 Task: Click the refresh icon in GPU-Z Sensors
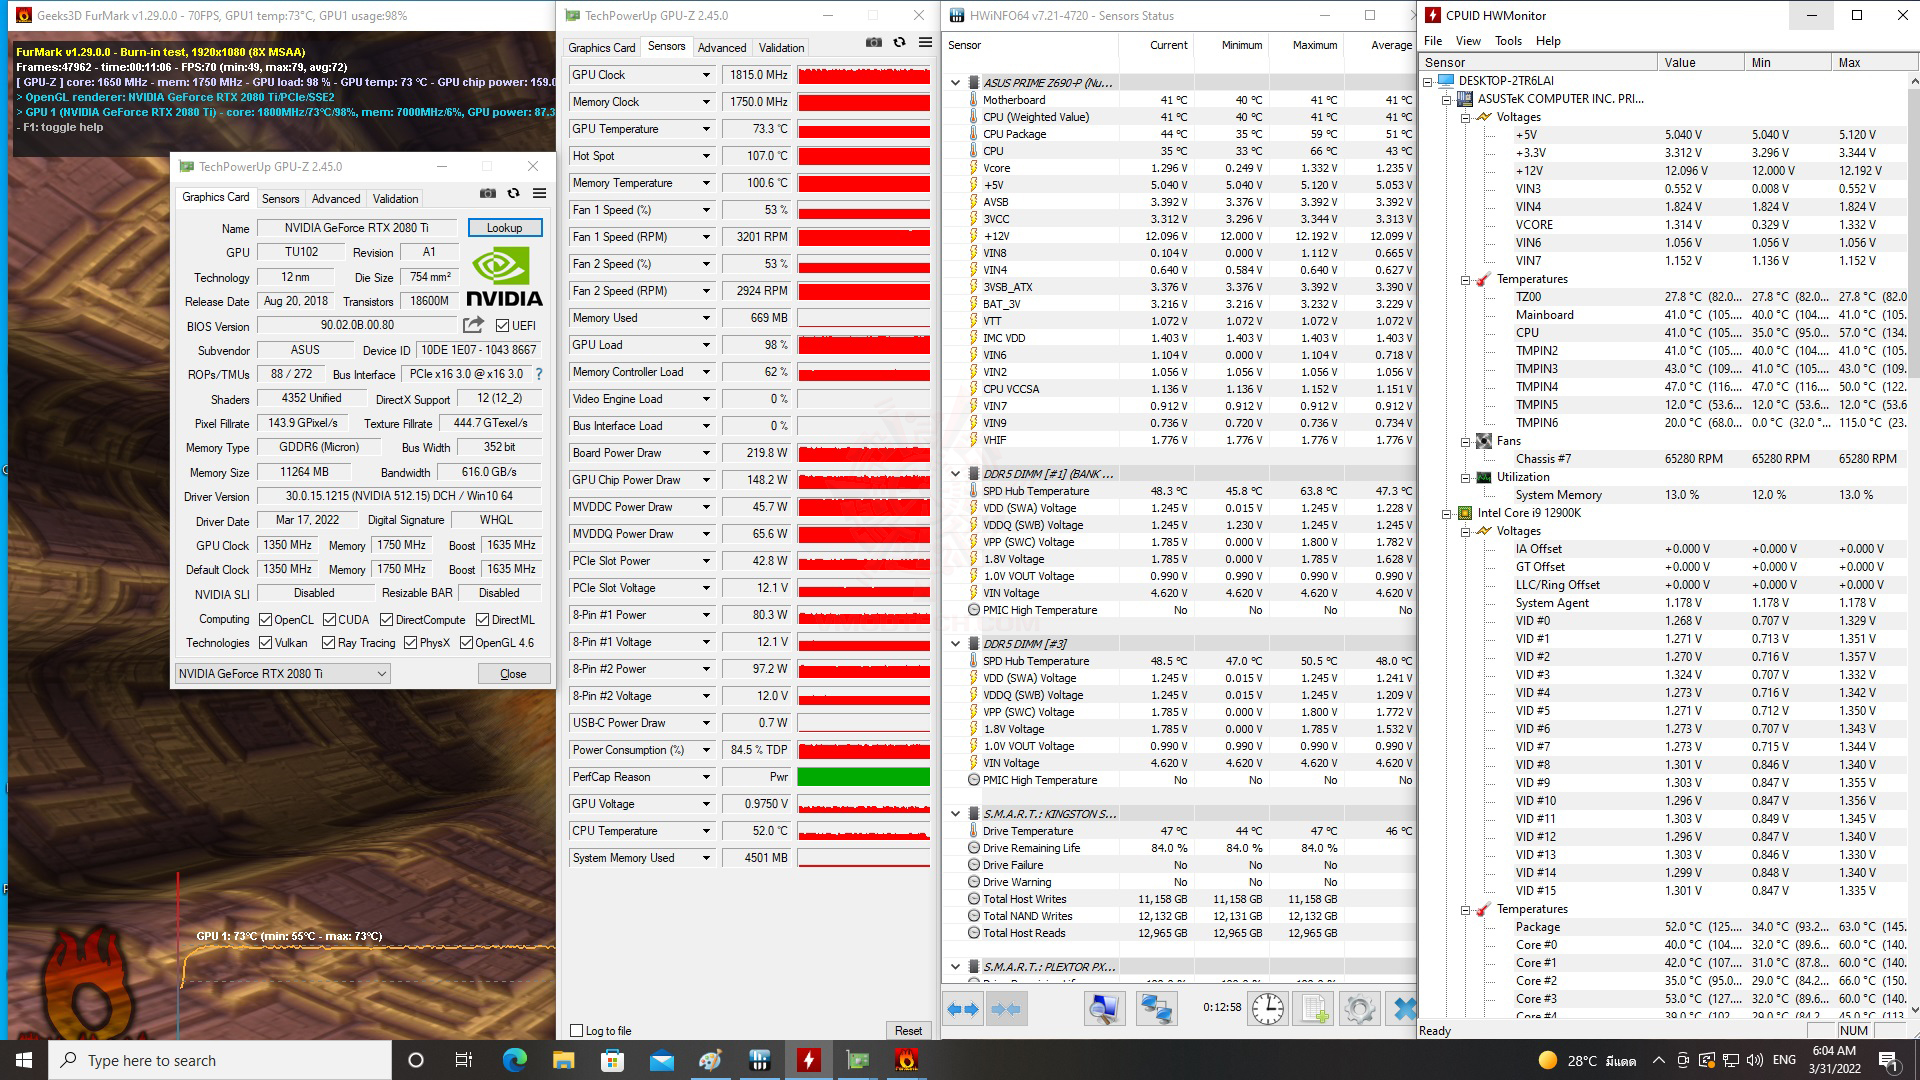pos(899,43)
